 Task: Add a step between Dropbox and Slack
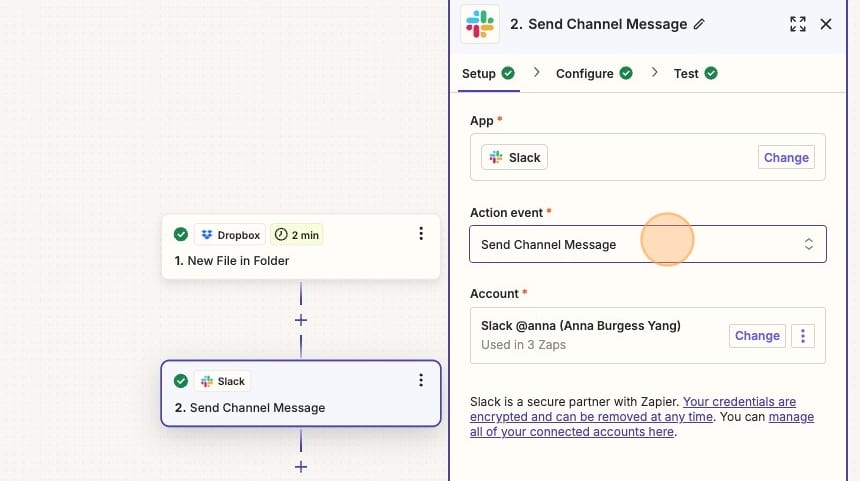[301, 320]
